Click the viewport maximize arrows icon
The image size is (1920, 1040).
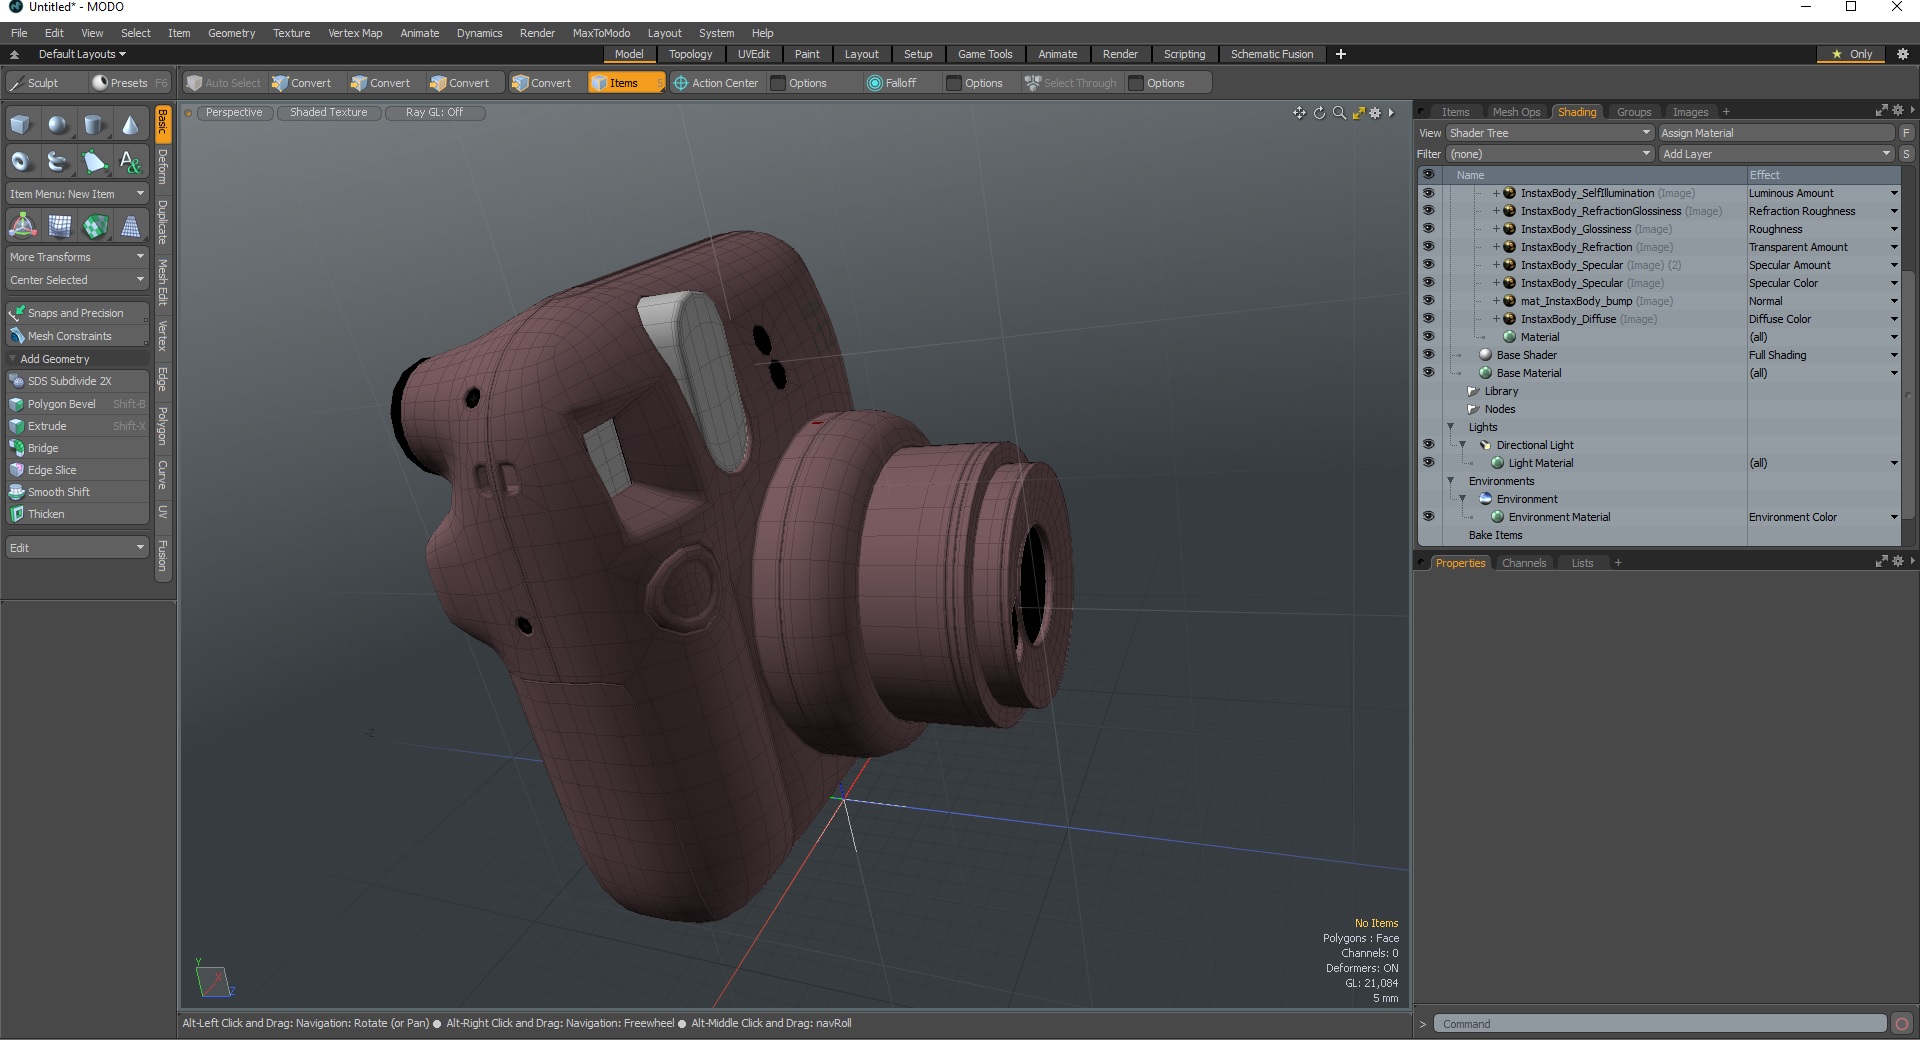point(1358,113)
